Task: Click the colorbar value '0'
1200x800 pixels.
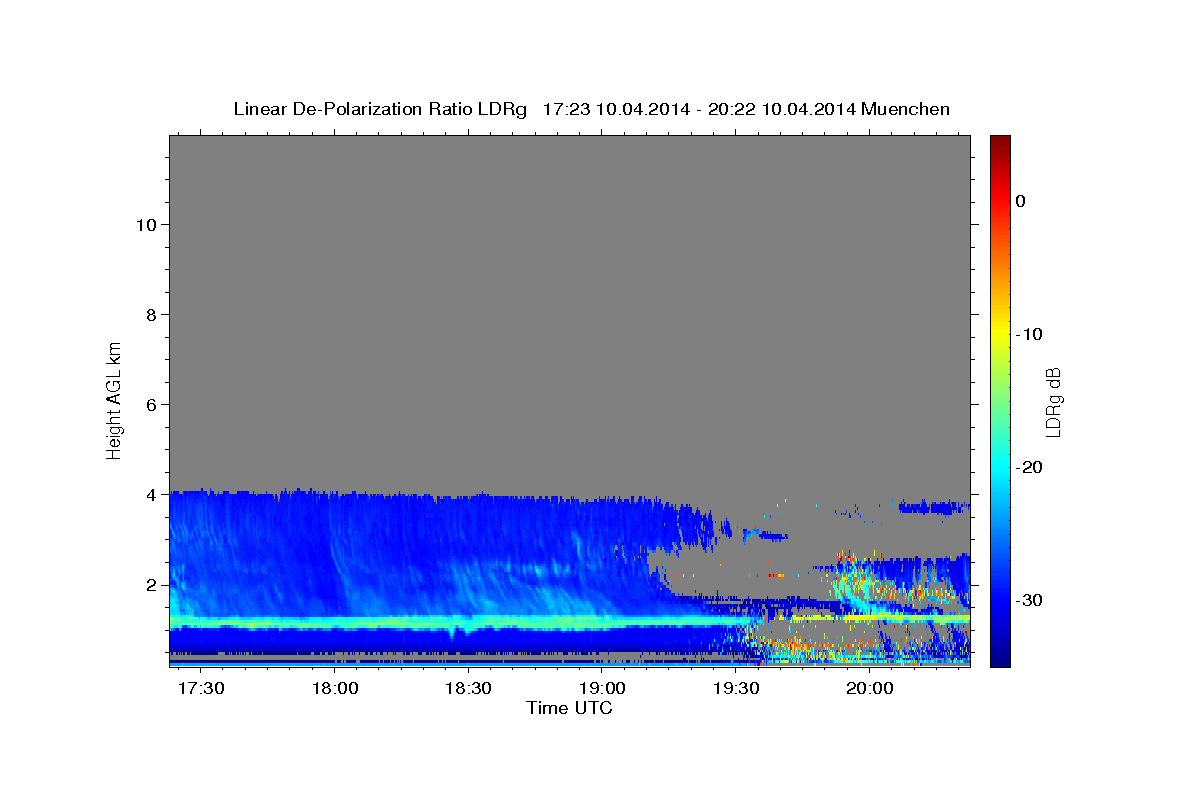Action: click(x=1020, y=201)
